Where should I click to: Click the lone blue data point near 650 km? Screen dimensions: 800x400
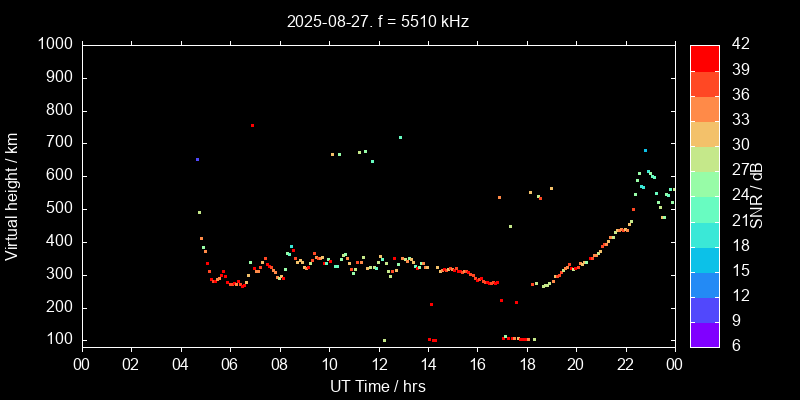[x=197, y=159]
